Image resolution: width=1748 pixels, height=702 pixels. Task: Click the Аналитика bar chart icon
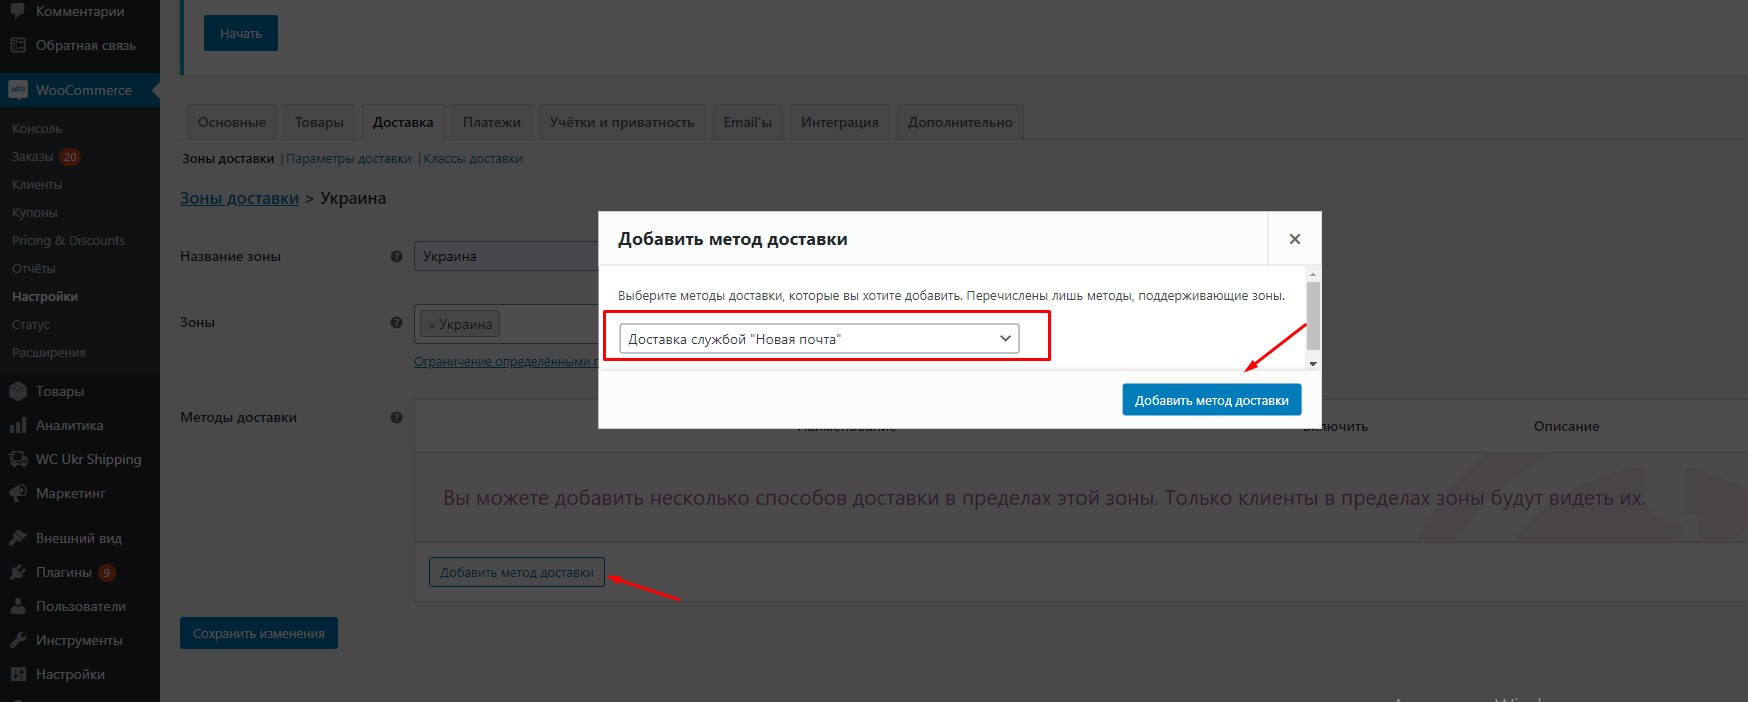click(18, 426)
